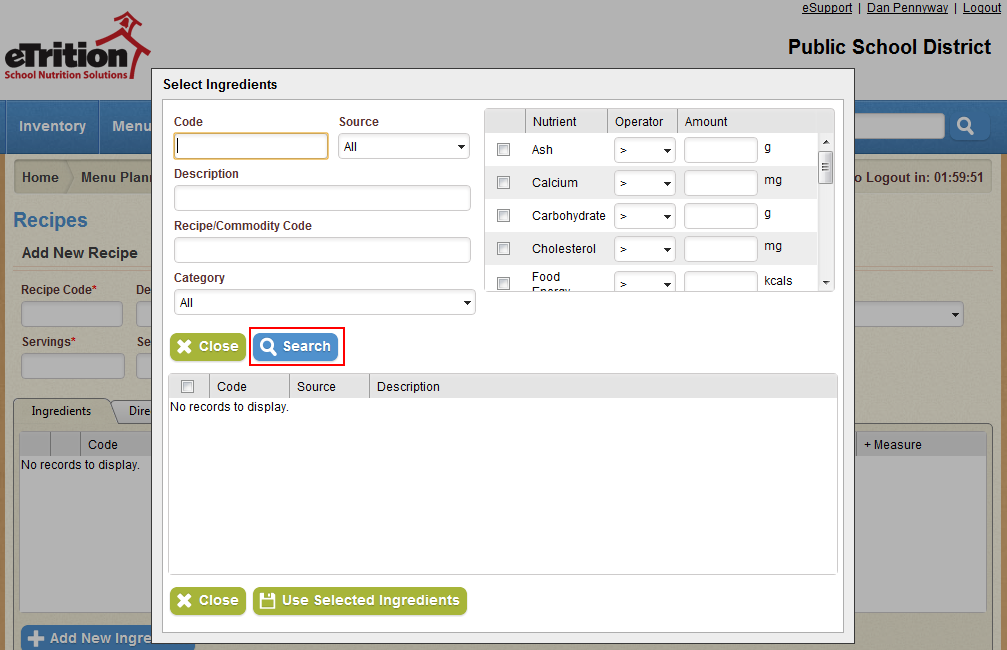Screen dimensions: 1007x650
Task: Expand the Category dropdown
Action: (324, 303)
